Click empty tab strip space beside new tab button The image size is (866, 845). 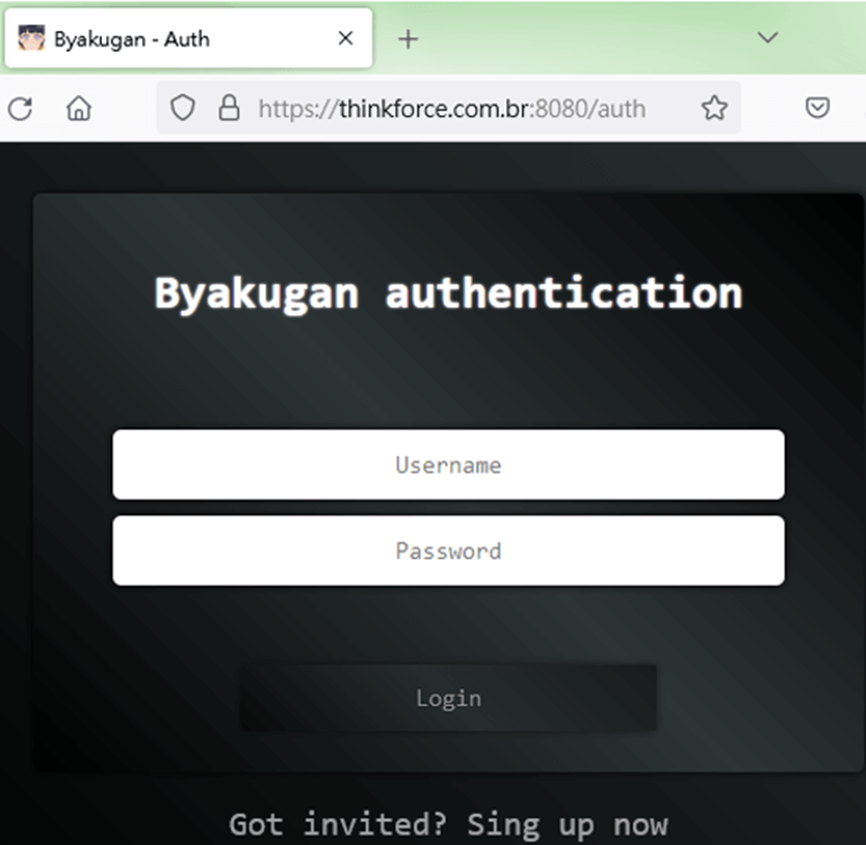[x=580, y=39]
